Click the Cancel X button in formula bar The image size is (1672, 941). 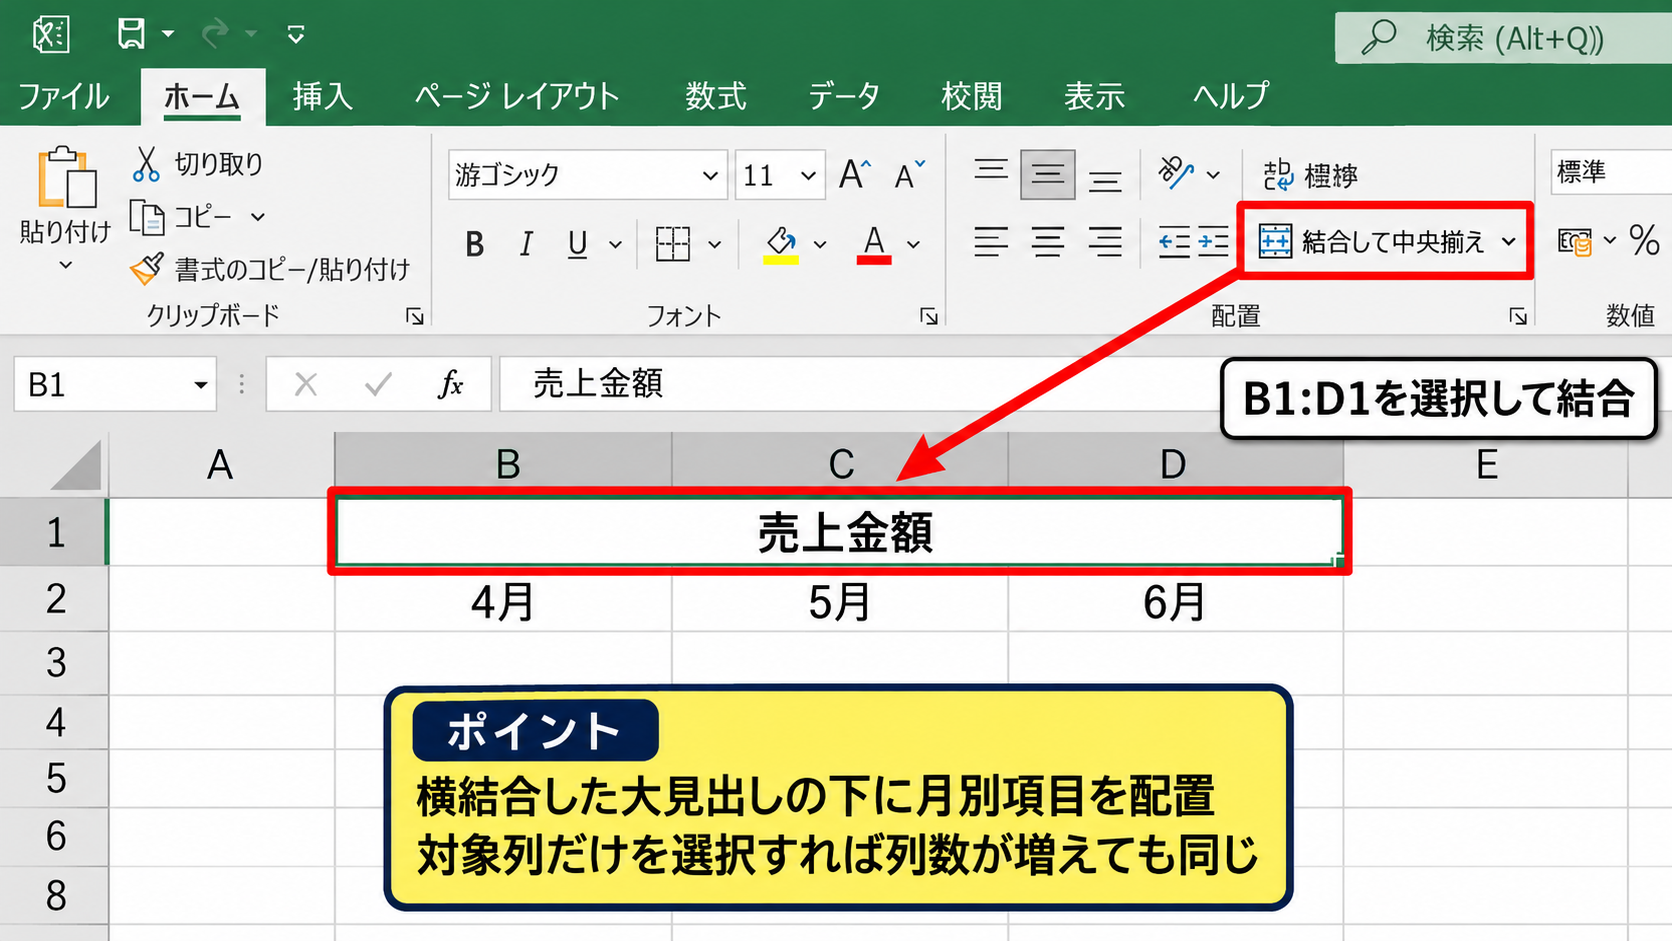coord(306,384)
